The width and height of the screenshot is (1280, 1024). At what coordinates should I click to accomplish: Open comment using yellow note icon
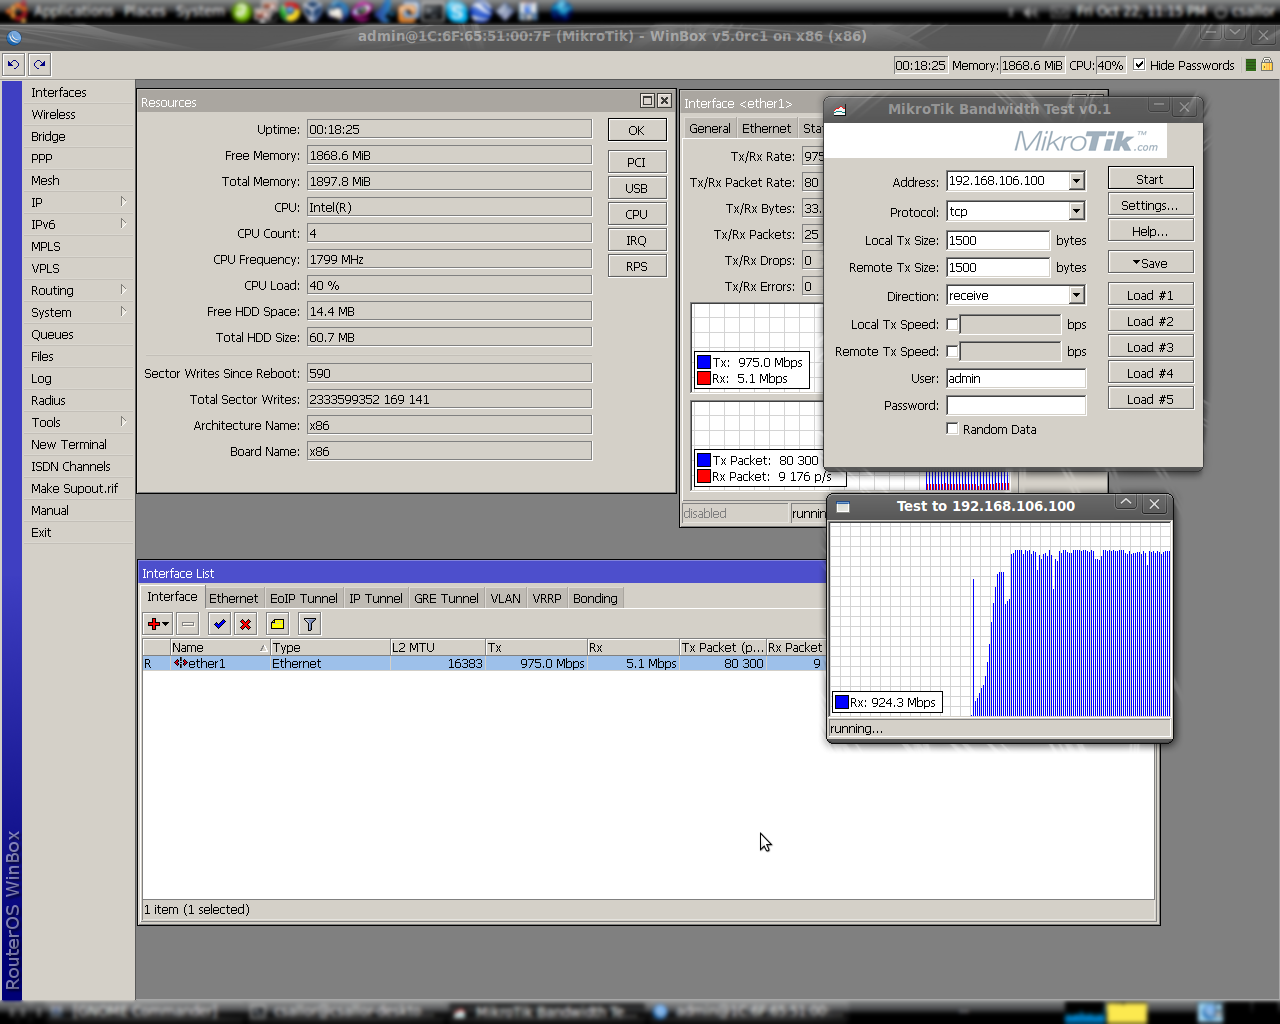coord(277,624)
